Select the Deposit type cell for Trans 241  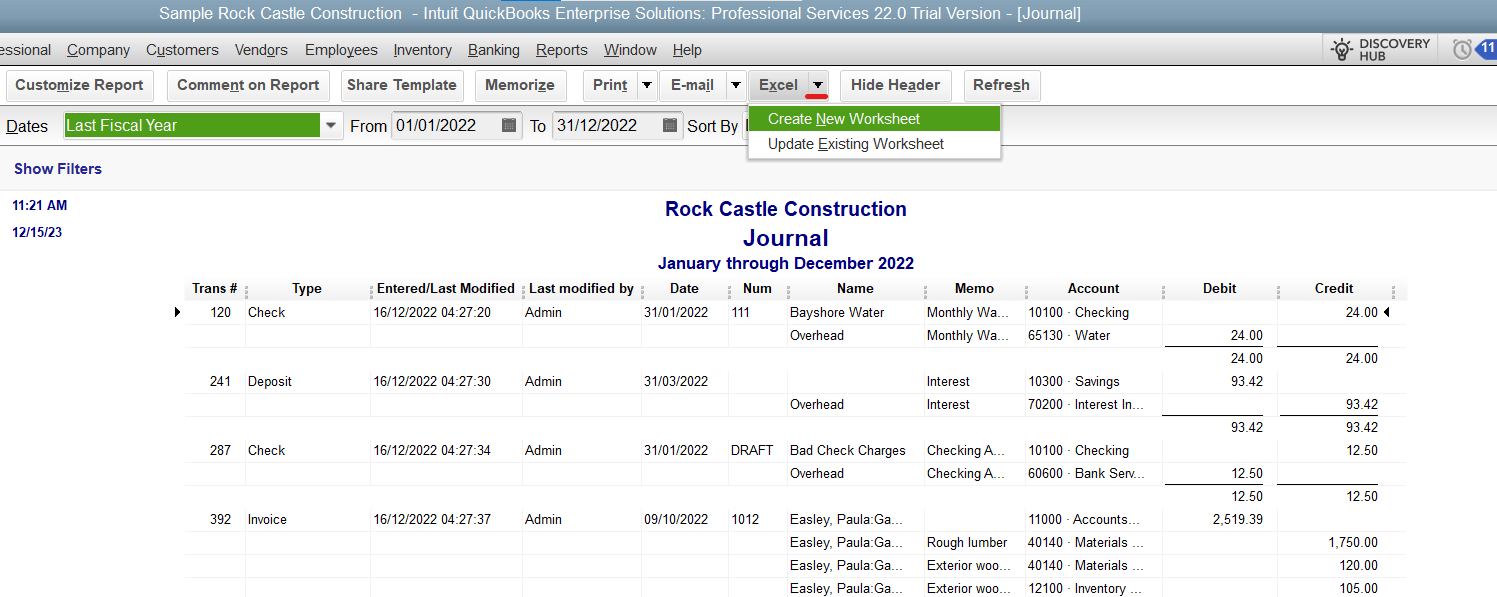pyautogui.click(x=270, y=382)
